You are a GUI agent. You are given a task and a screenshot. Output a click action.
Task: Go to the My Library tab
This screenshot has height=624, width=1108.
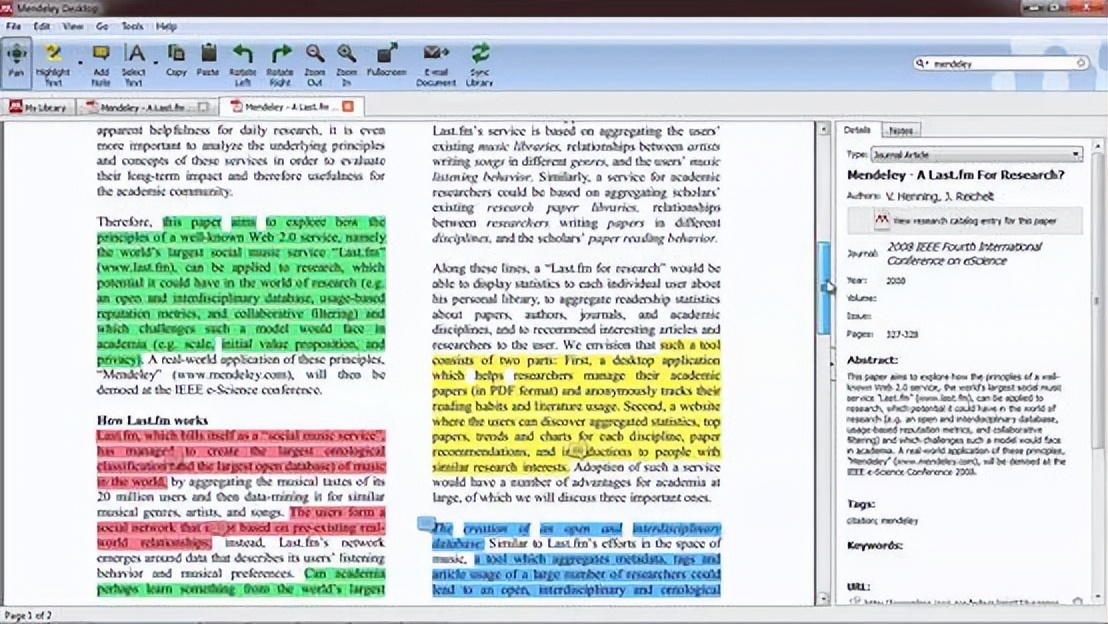coord(40,106)
